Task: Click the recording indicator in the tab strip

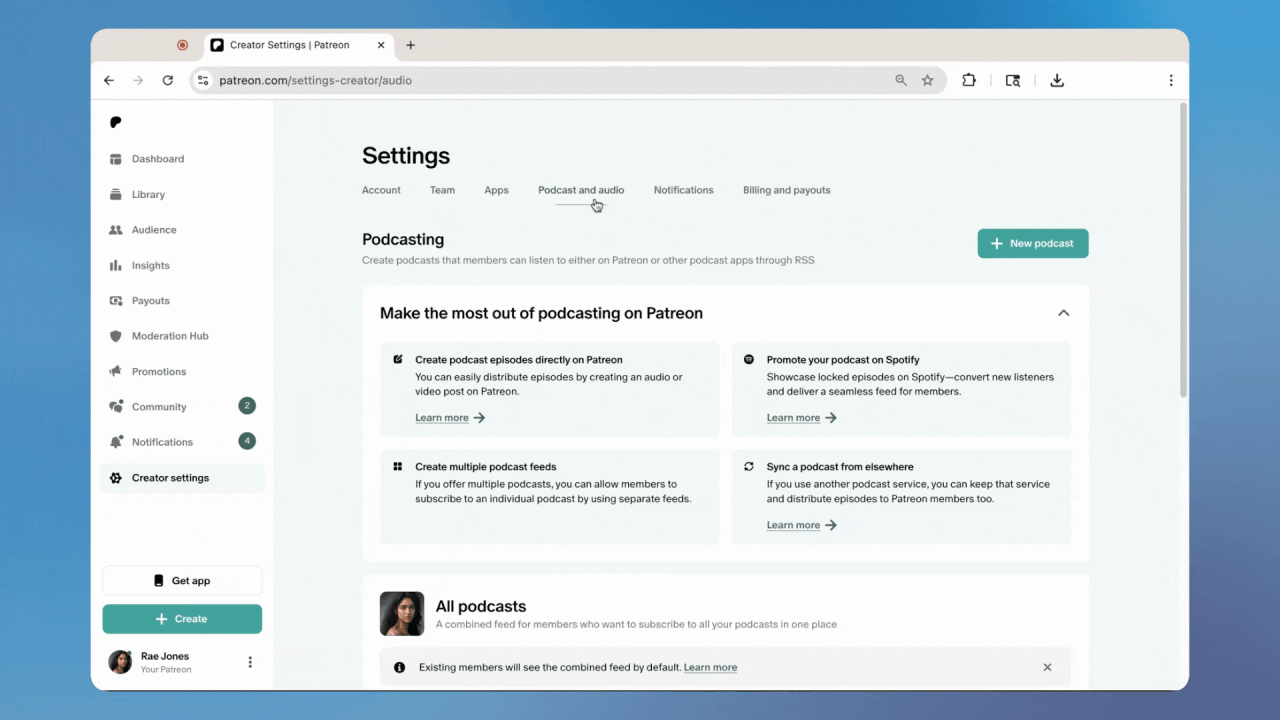Action: click(182, 45)
